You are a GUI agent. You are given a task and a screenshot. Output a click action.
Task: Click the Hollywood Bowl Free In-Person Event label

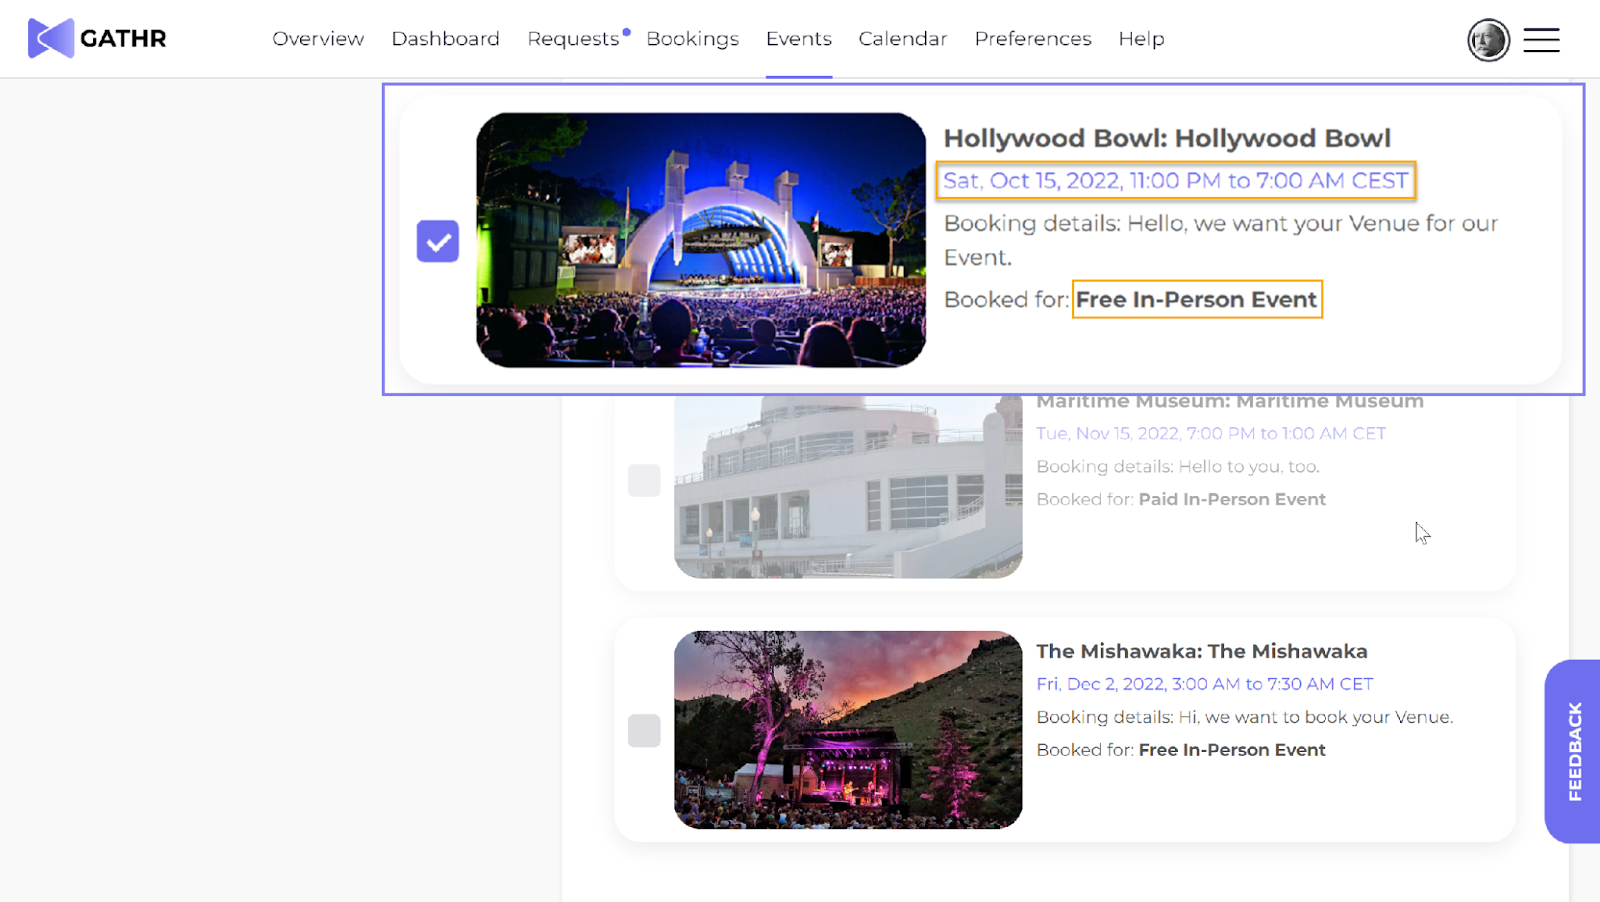(x=1196, y=299)
